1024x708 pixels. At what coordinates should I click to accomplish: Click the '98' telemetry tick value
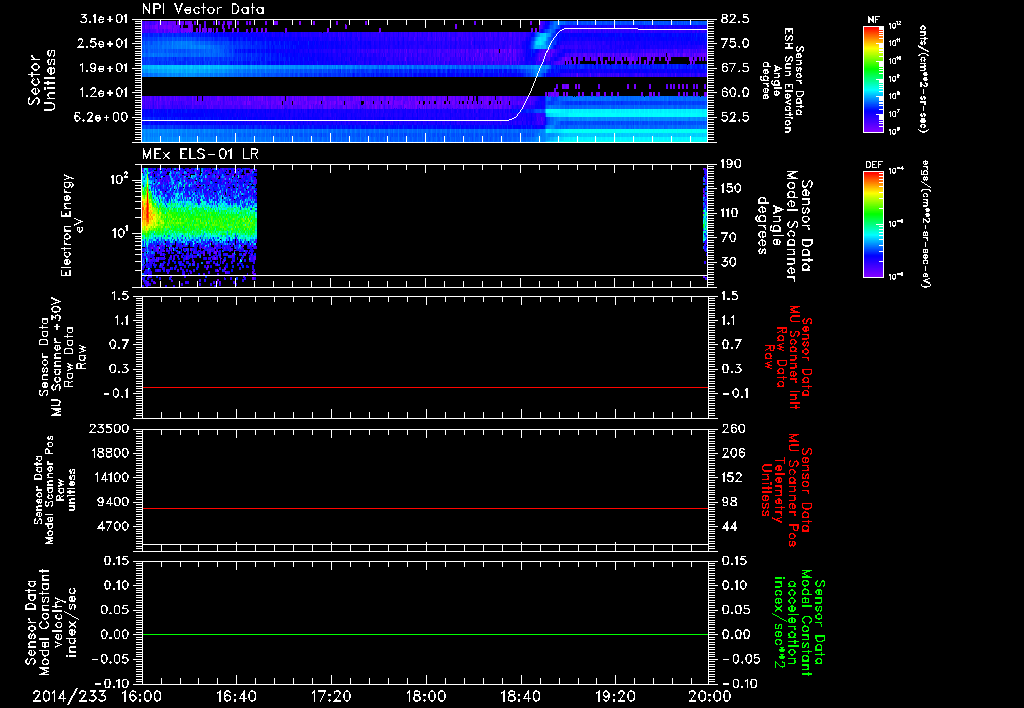point(728,502)
